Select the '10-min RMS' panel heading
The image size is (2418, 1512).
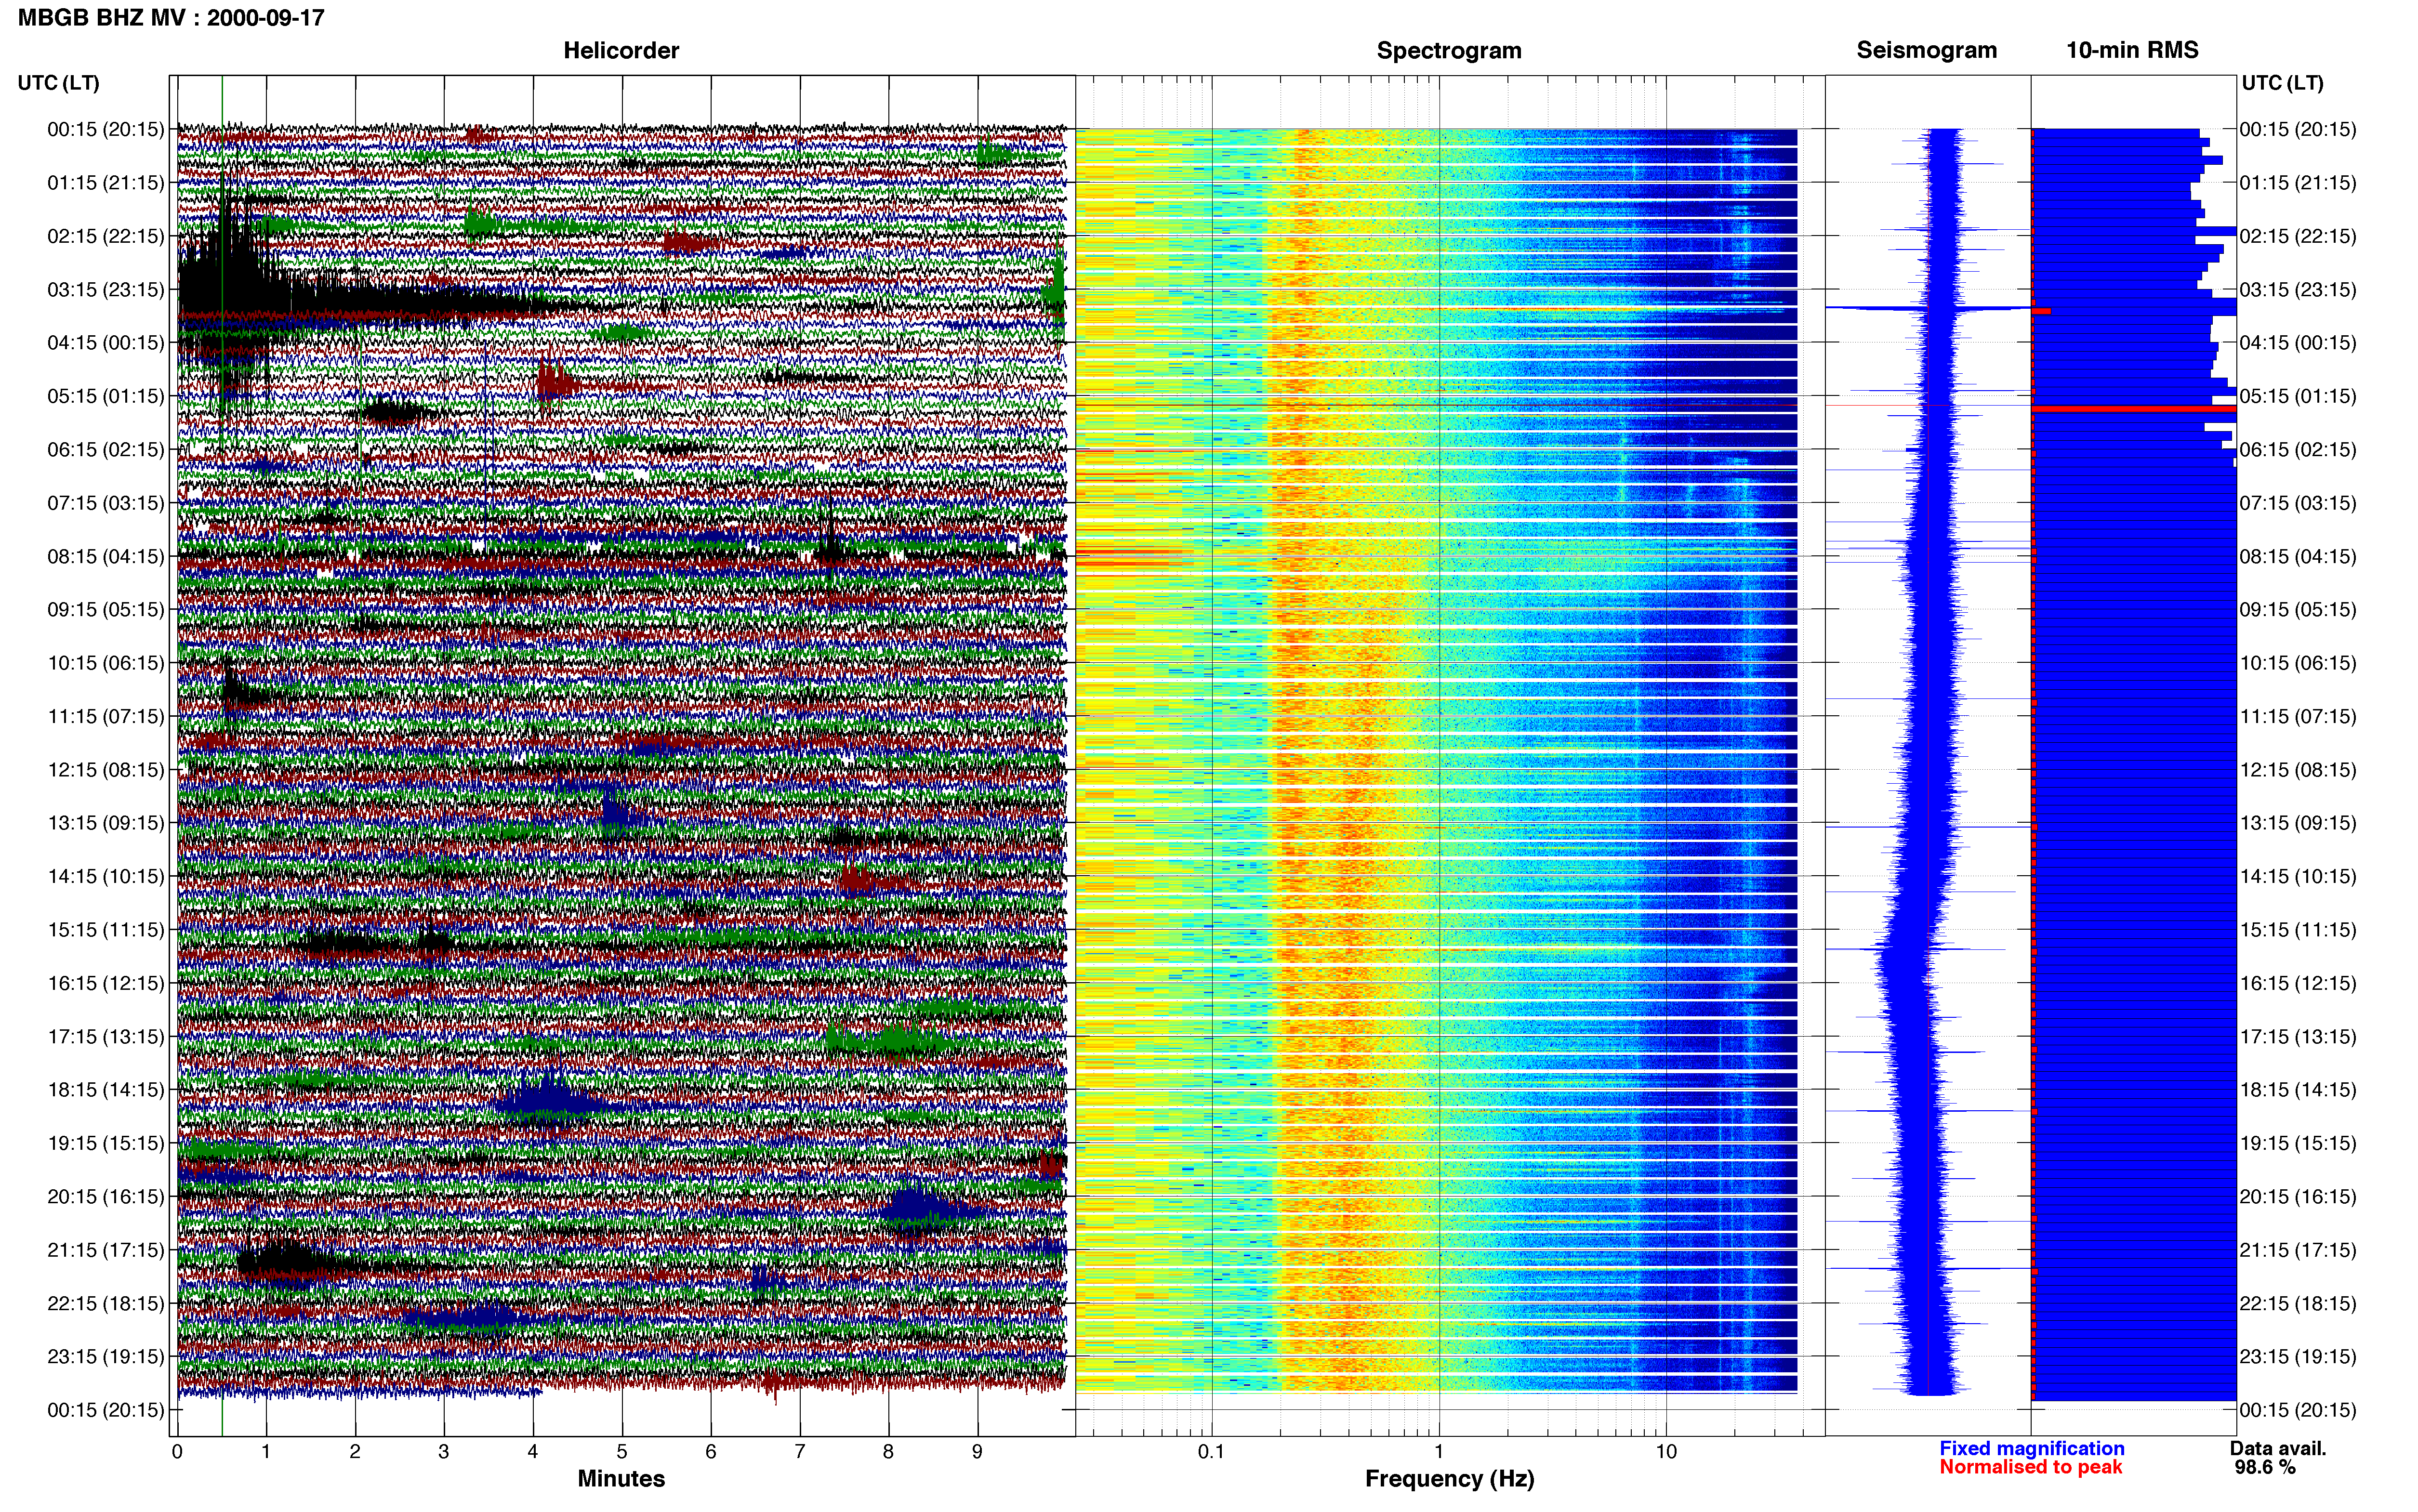[x=2132, y=51]
